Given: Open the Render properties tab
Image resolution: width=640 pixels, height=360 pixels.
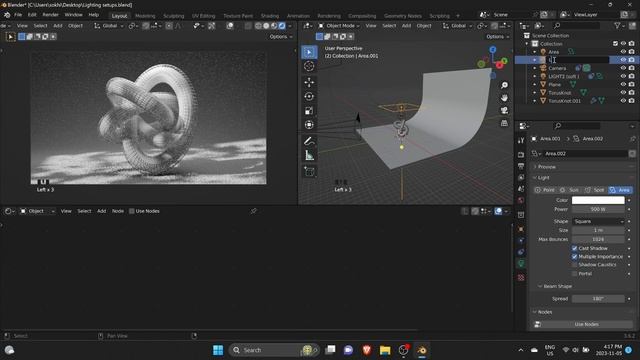Looking at the screenshot, I should pos(521,155).
